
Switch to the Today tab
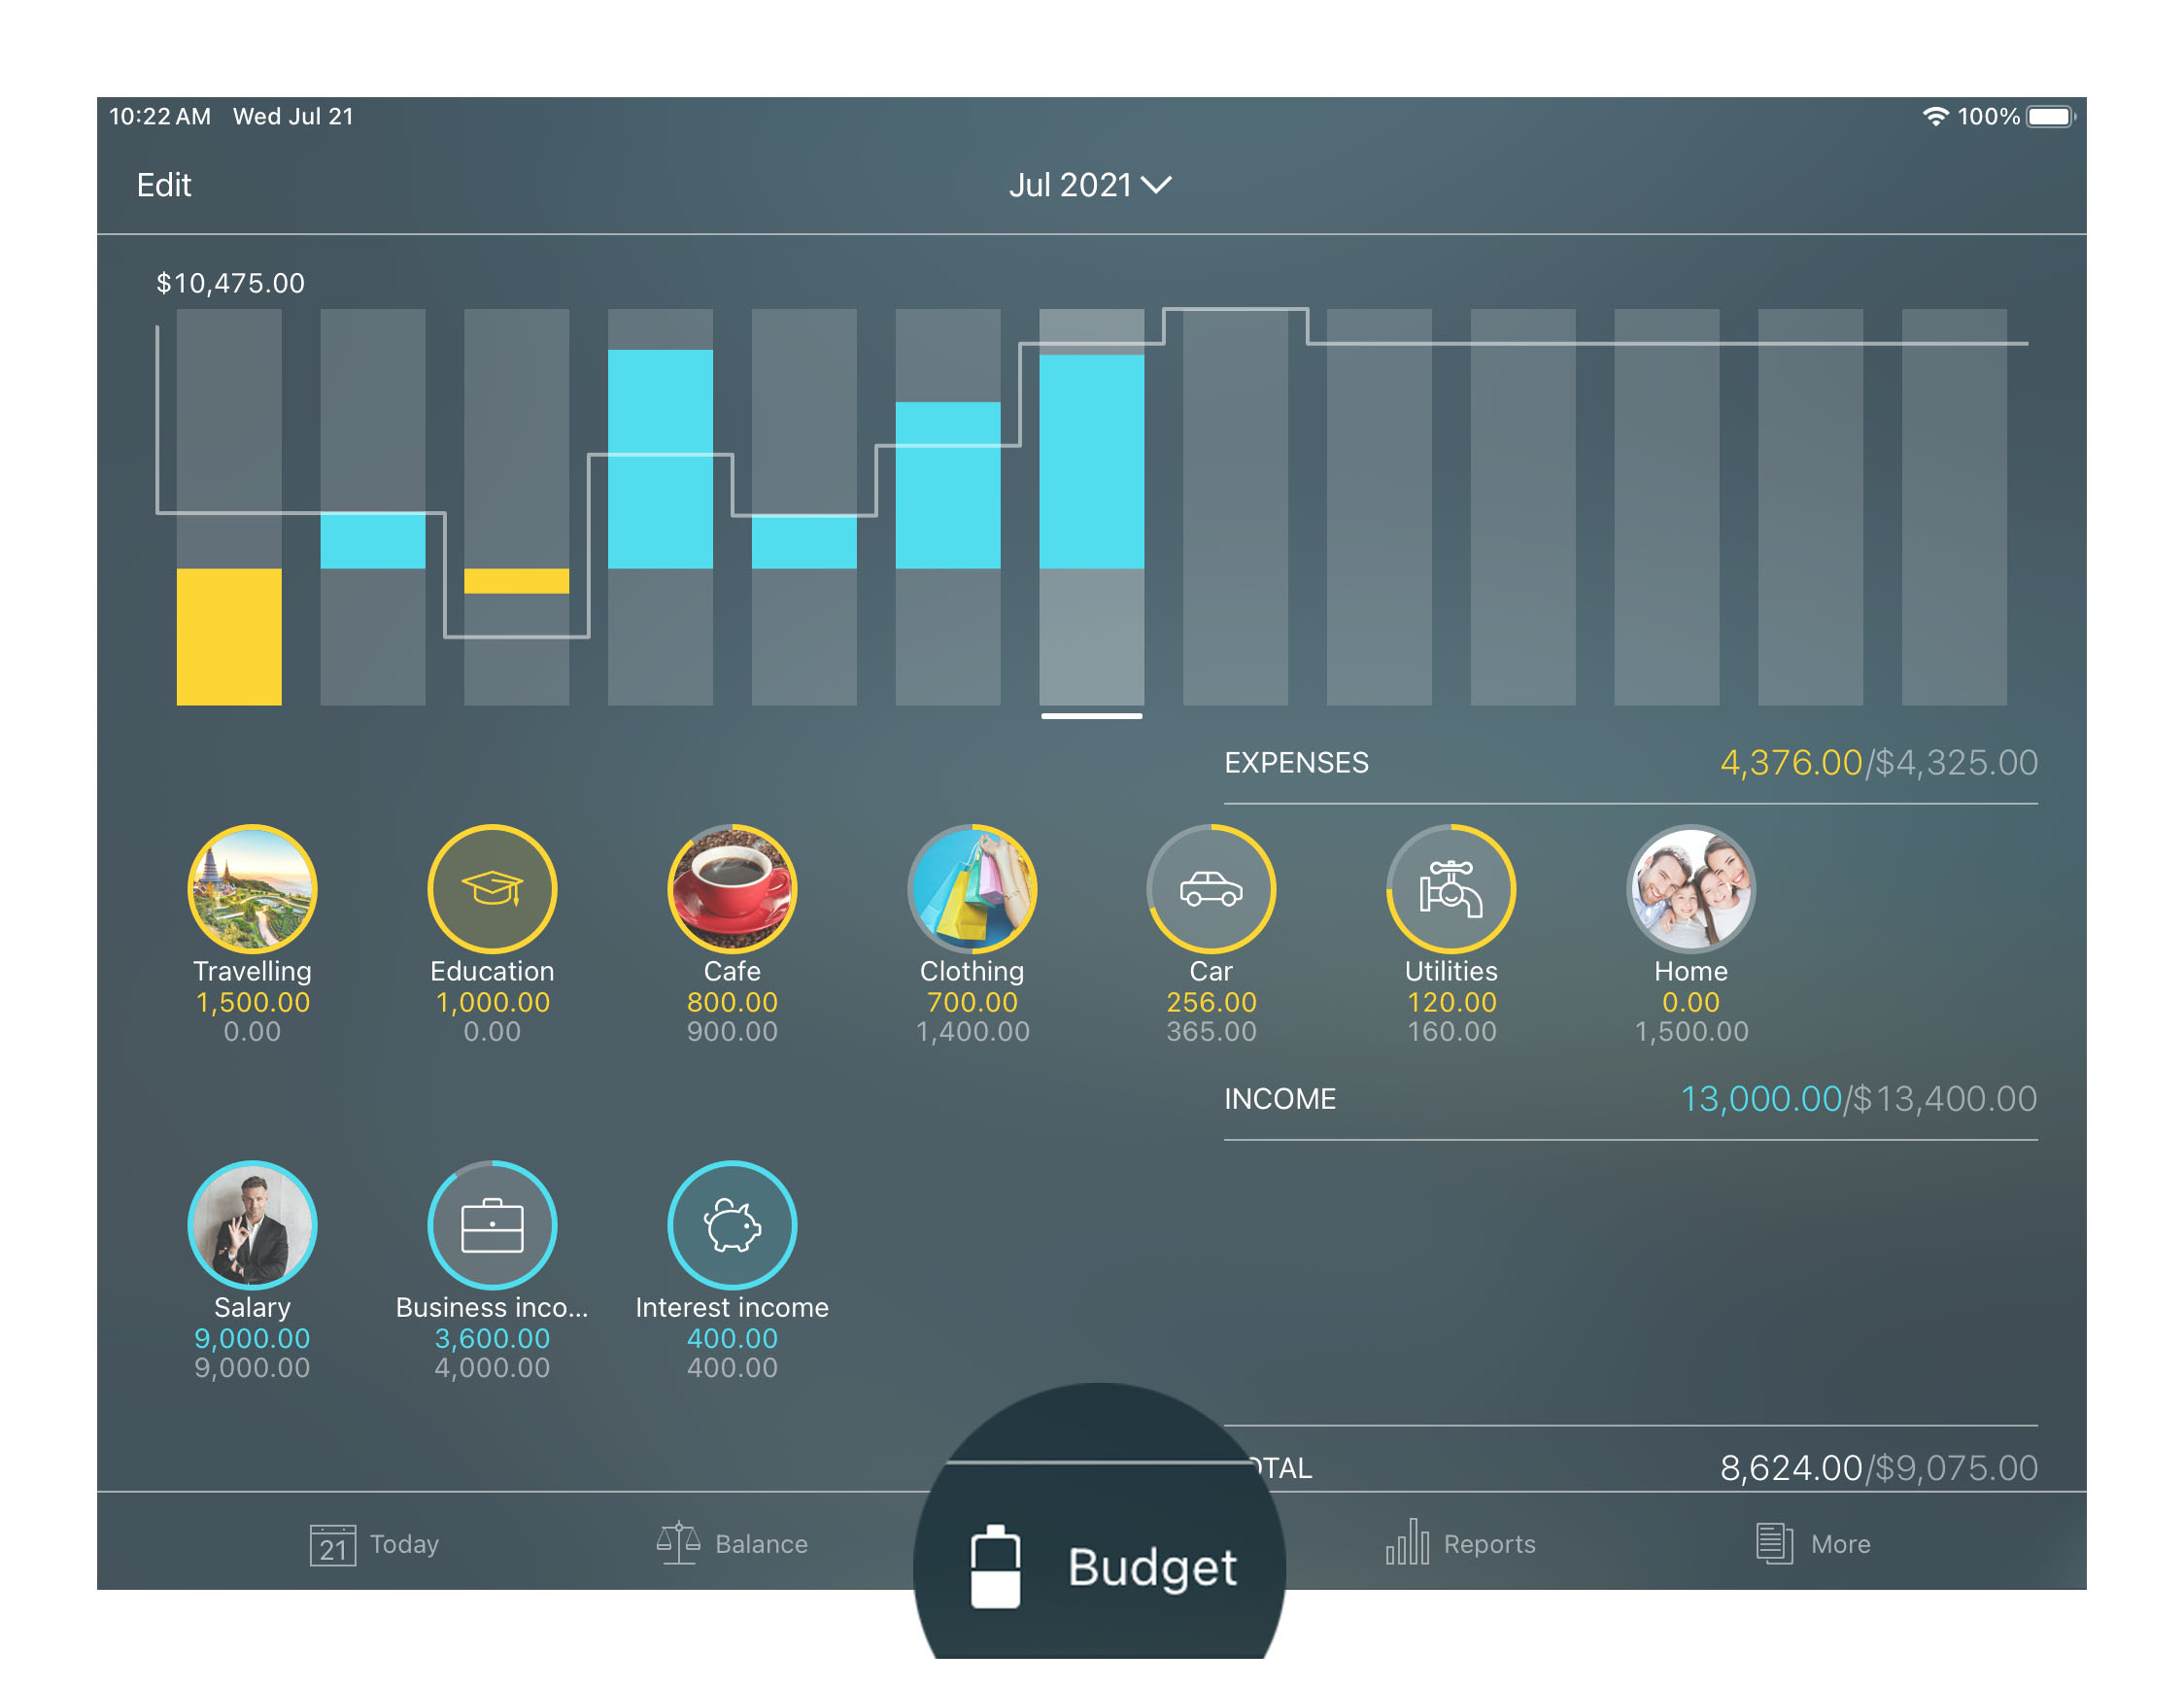[x=372, y=1543]
